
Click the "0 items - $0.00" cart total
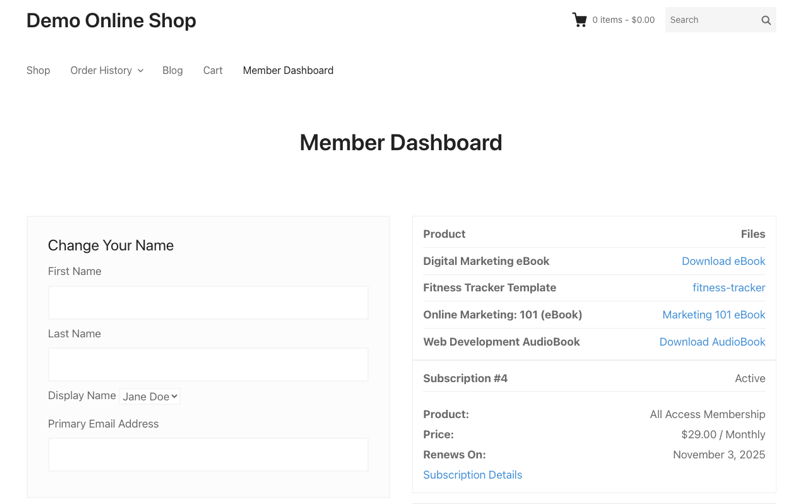tap(623, 20)
